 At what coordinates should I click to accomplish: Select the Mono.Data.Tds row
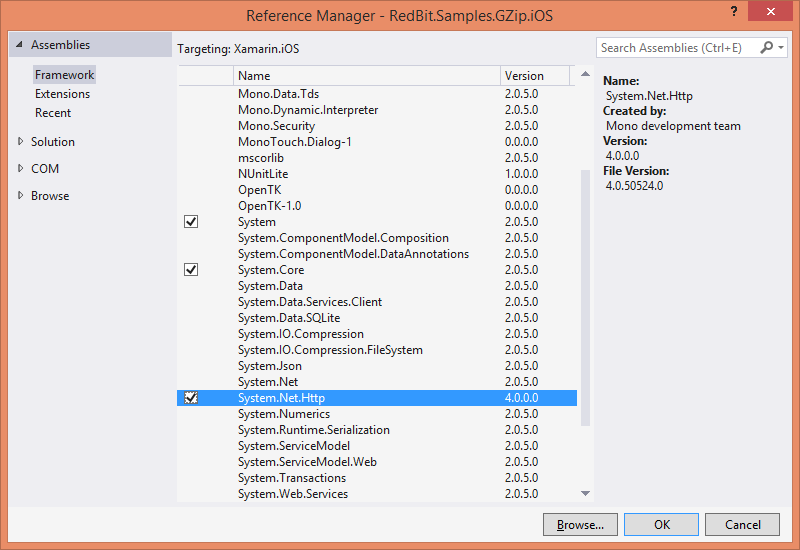[377, 94]
